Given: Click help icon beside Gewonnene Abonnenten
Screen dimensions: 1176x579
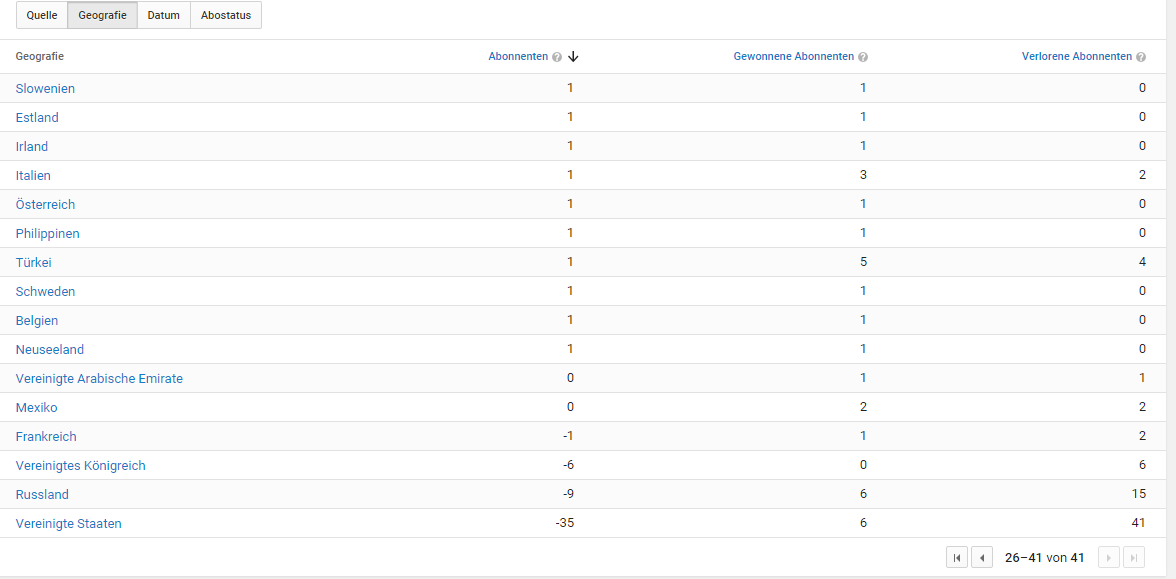Looking at the screenshot, I should 862,57.
